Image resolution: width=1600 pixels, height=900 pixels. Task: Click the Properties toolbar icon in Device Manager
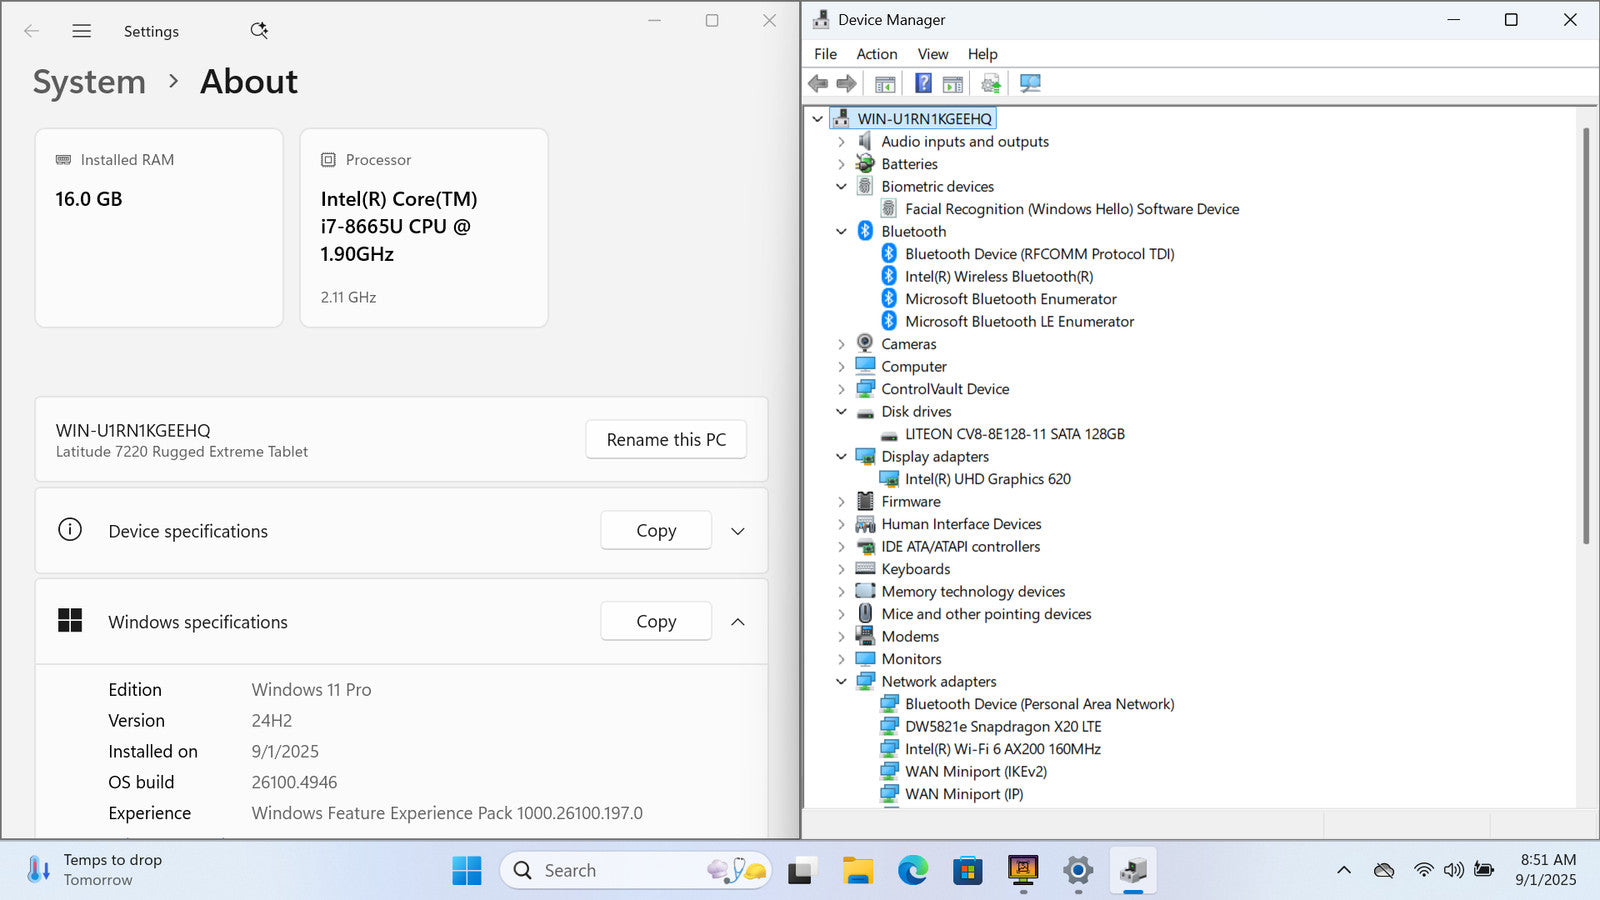click(953, 84)
